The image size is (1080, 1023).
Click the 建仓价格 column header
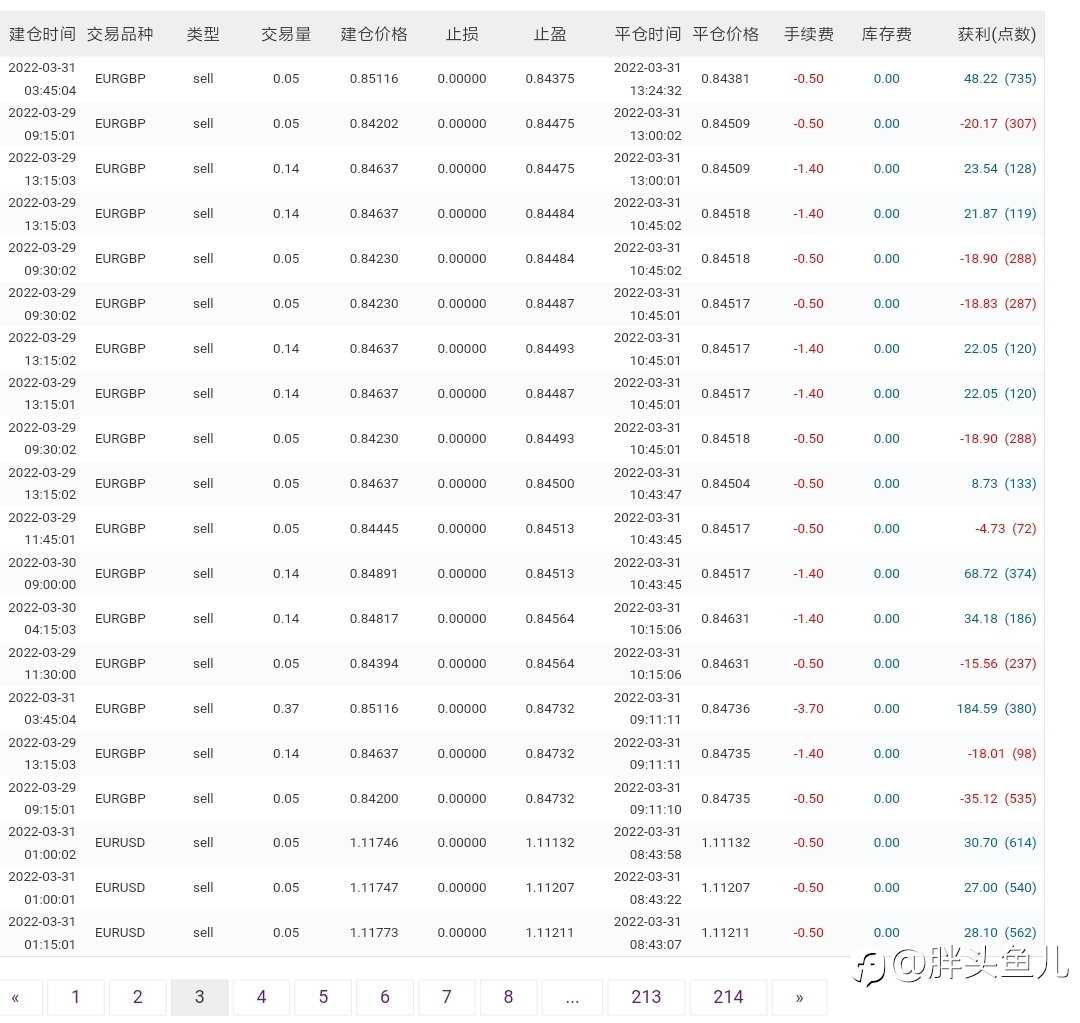coord(374,34)
